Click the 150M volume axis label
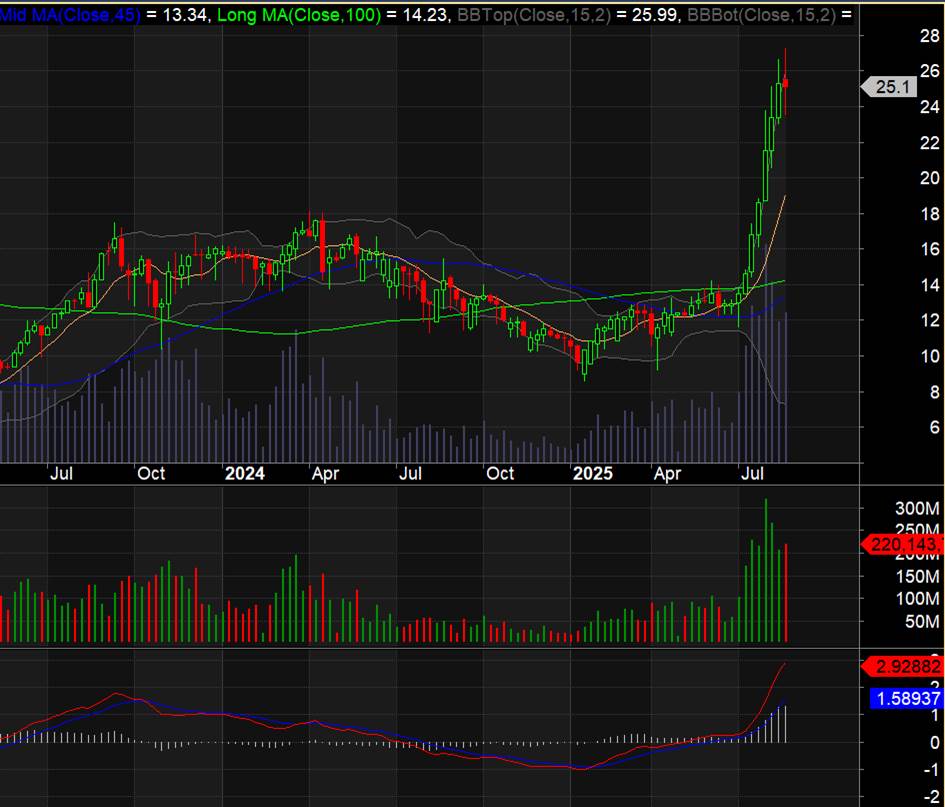The height and width of the screenshot is (807, 945). (x=917, y=577)
